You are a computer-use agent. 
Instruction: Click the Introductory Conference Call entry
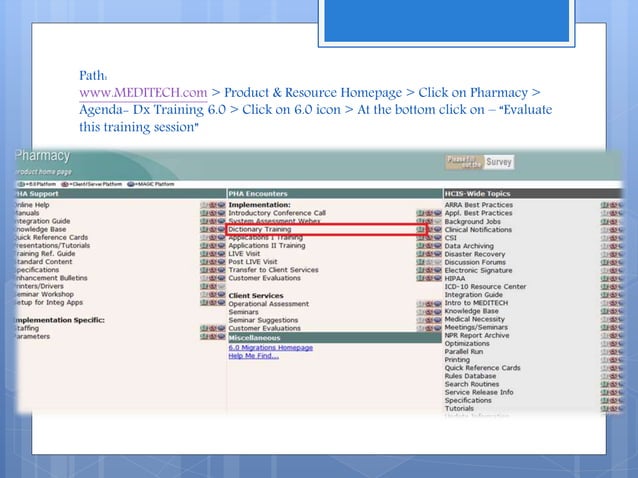tap(277, 213)
